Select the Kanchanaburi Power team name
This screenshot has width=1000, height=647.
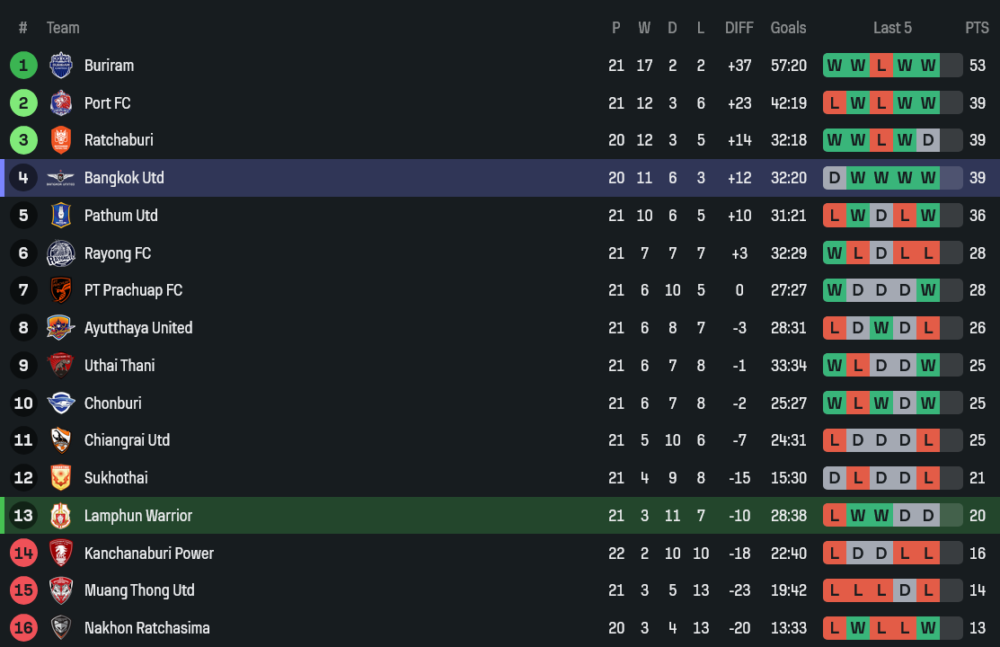click(149, 553)
